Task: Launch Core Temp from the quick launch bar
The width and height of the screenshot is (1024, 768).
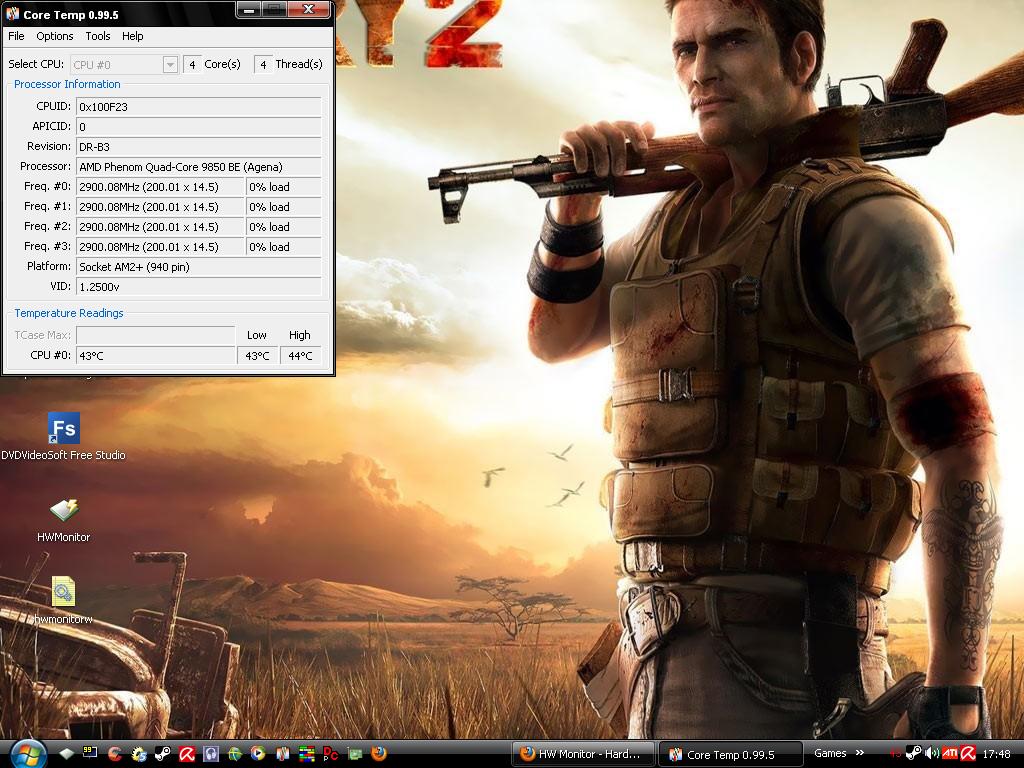Action: click(x=283, y=754)
